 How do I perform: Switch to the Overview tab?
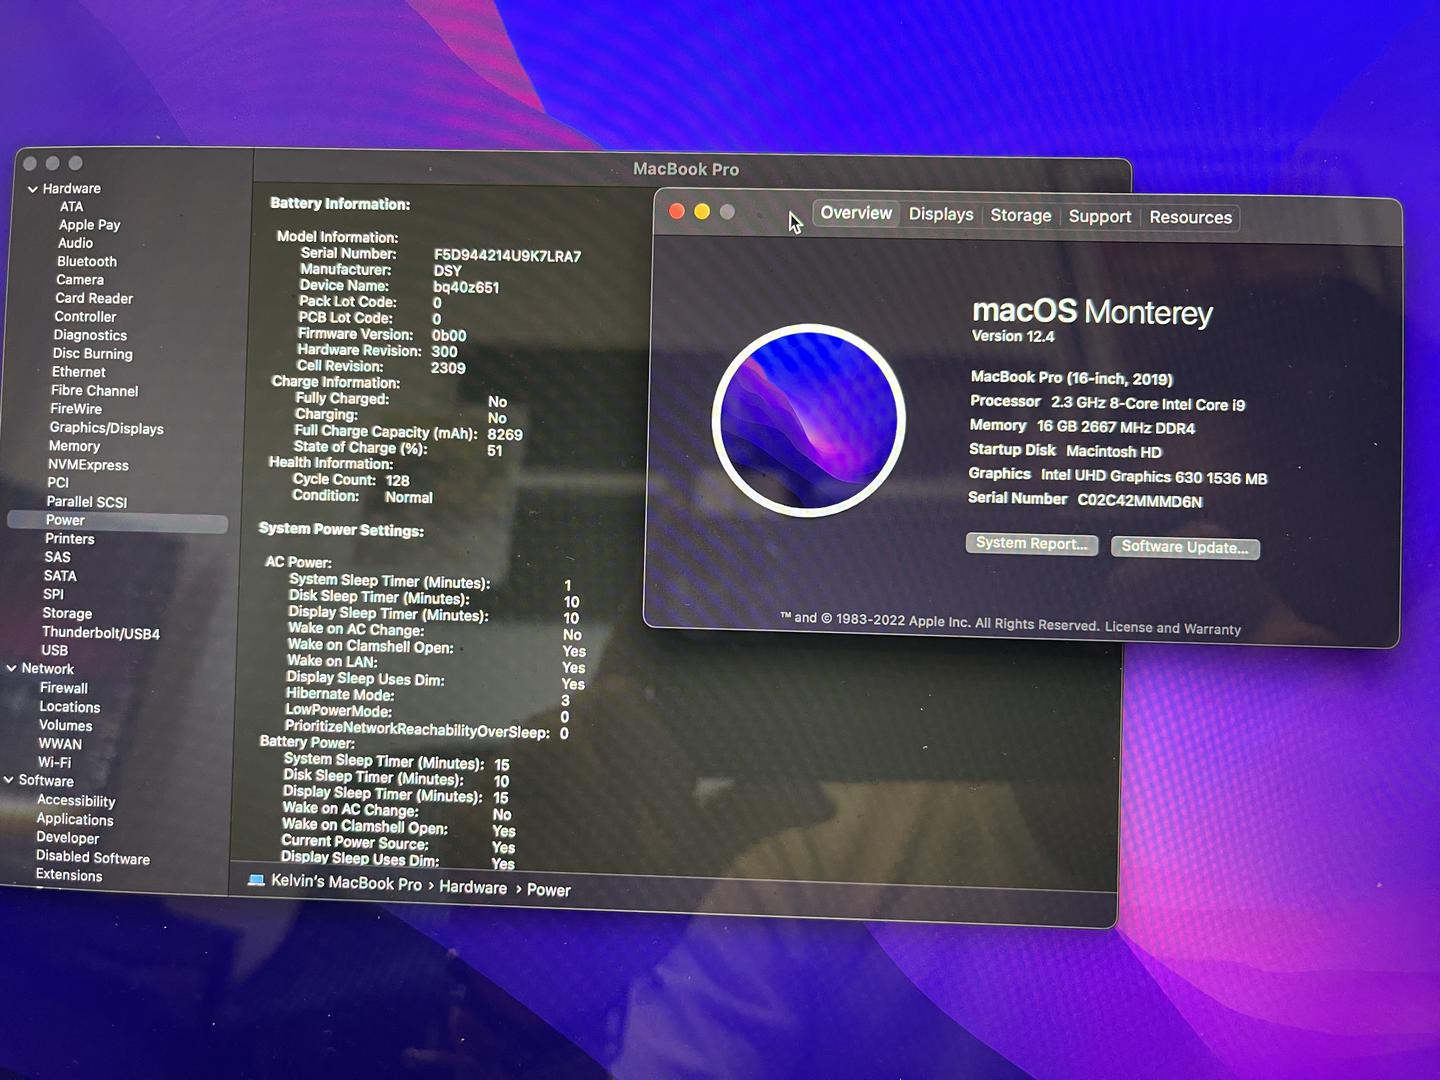pyautogui.click(x=856, y=213)
